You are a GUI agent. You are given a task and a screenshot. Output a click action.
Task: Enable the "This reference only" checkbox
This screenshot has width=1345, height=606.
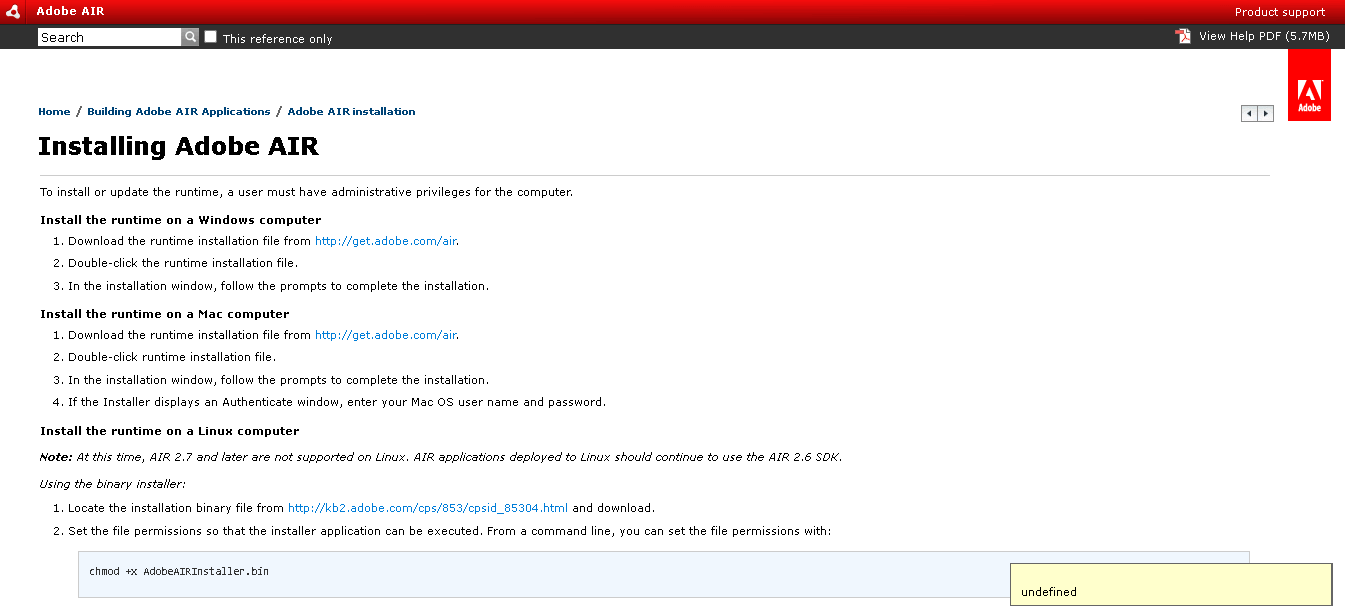pos(210,37)
